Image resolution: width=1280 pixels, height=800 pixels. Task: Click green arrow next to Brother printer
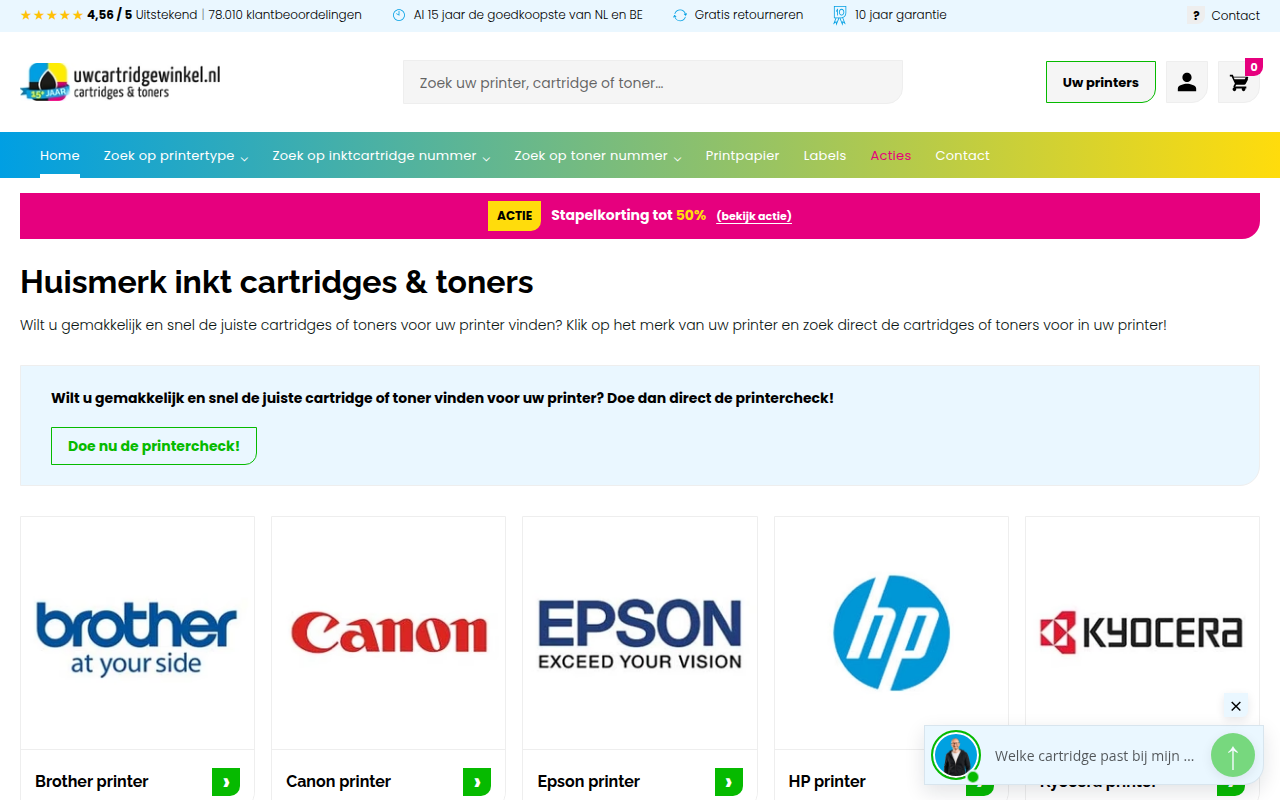(226, 781)
